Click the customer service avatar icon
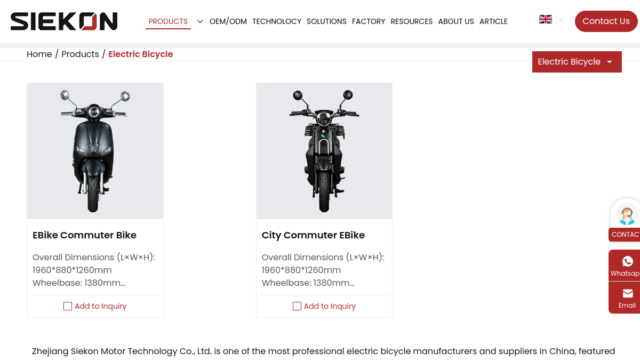 click(627, 215)
